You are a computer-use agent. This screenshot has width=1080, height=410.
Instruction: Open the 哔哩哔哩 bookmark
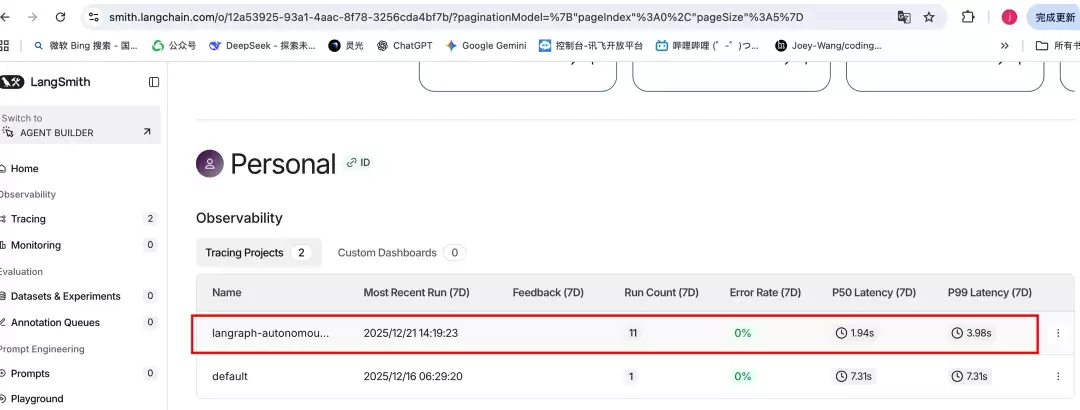point(707,45)
